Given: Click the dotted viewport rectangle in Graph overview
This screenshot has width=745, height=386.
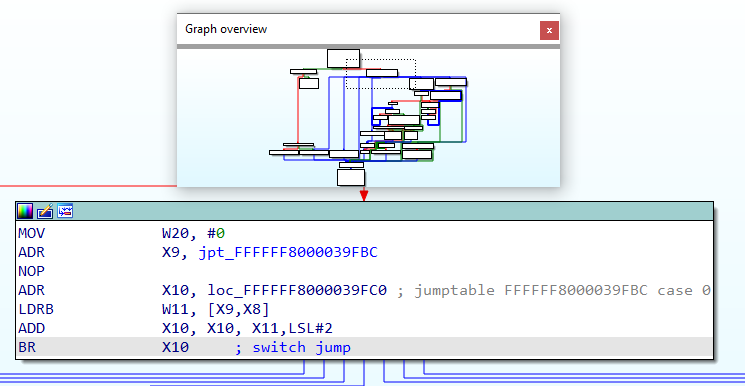Looking at the screenshot, I should coord(381,74).
